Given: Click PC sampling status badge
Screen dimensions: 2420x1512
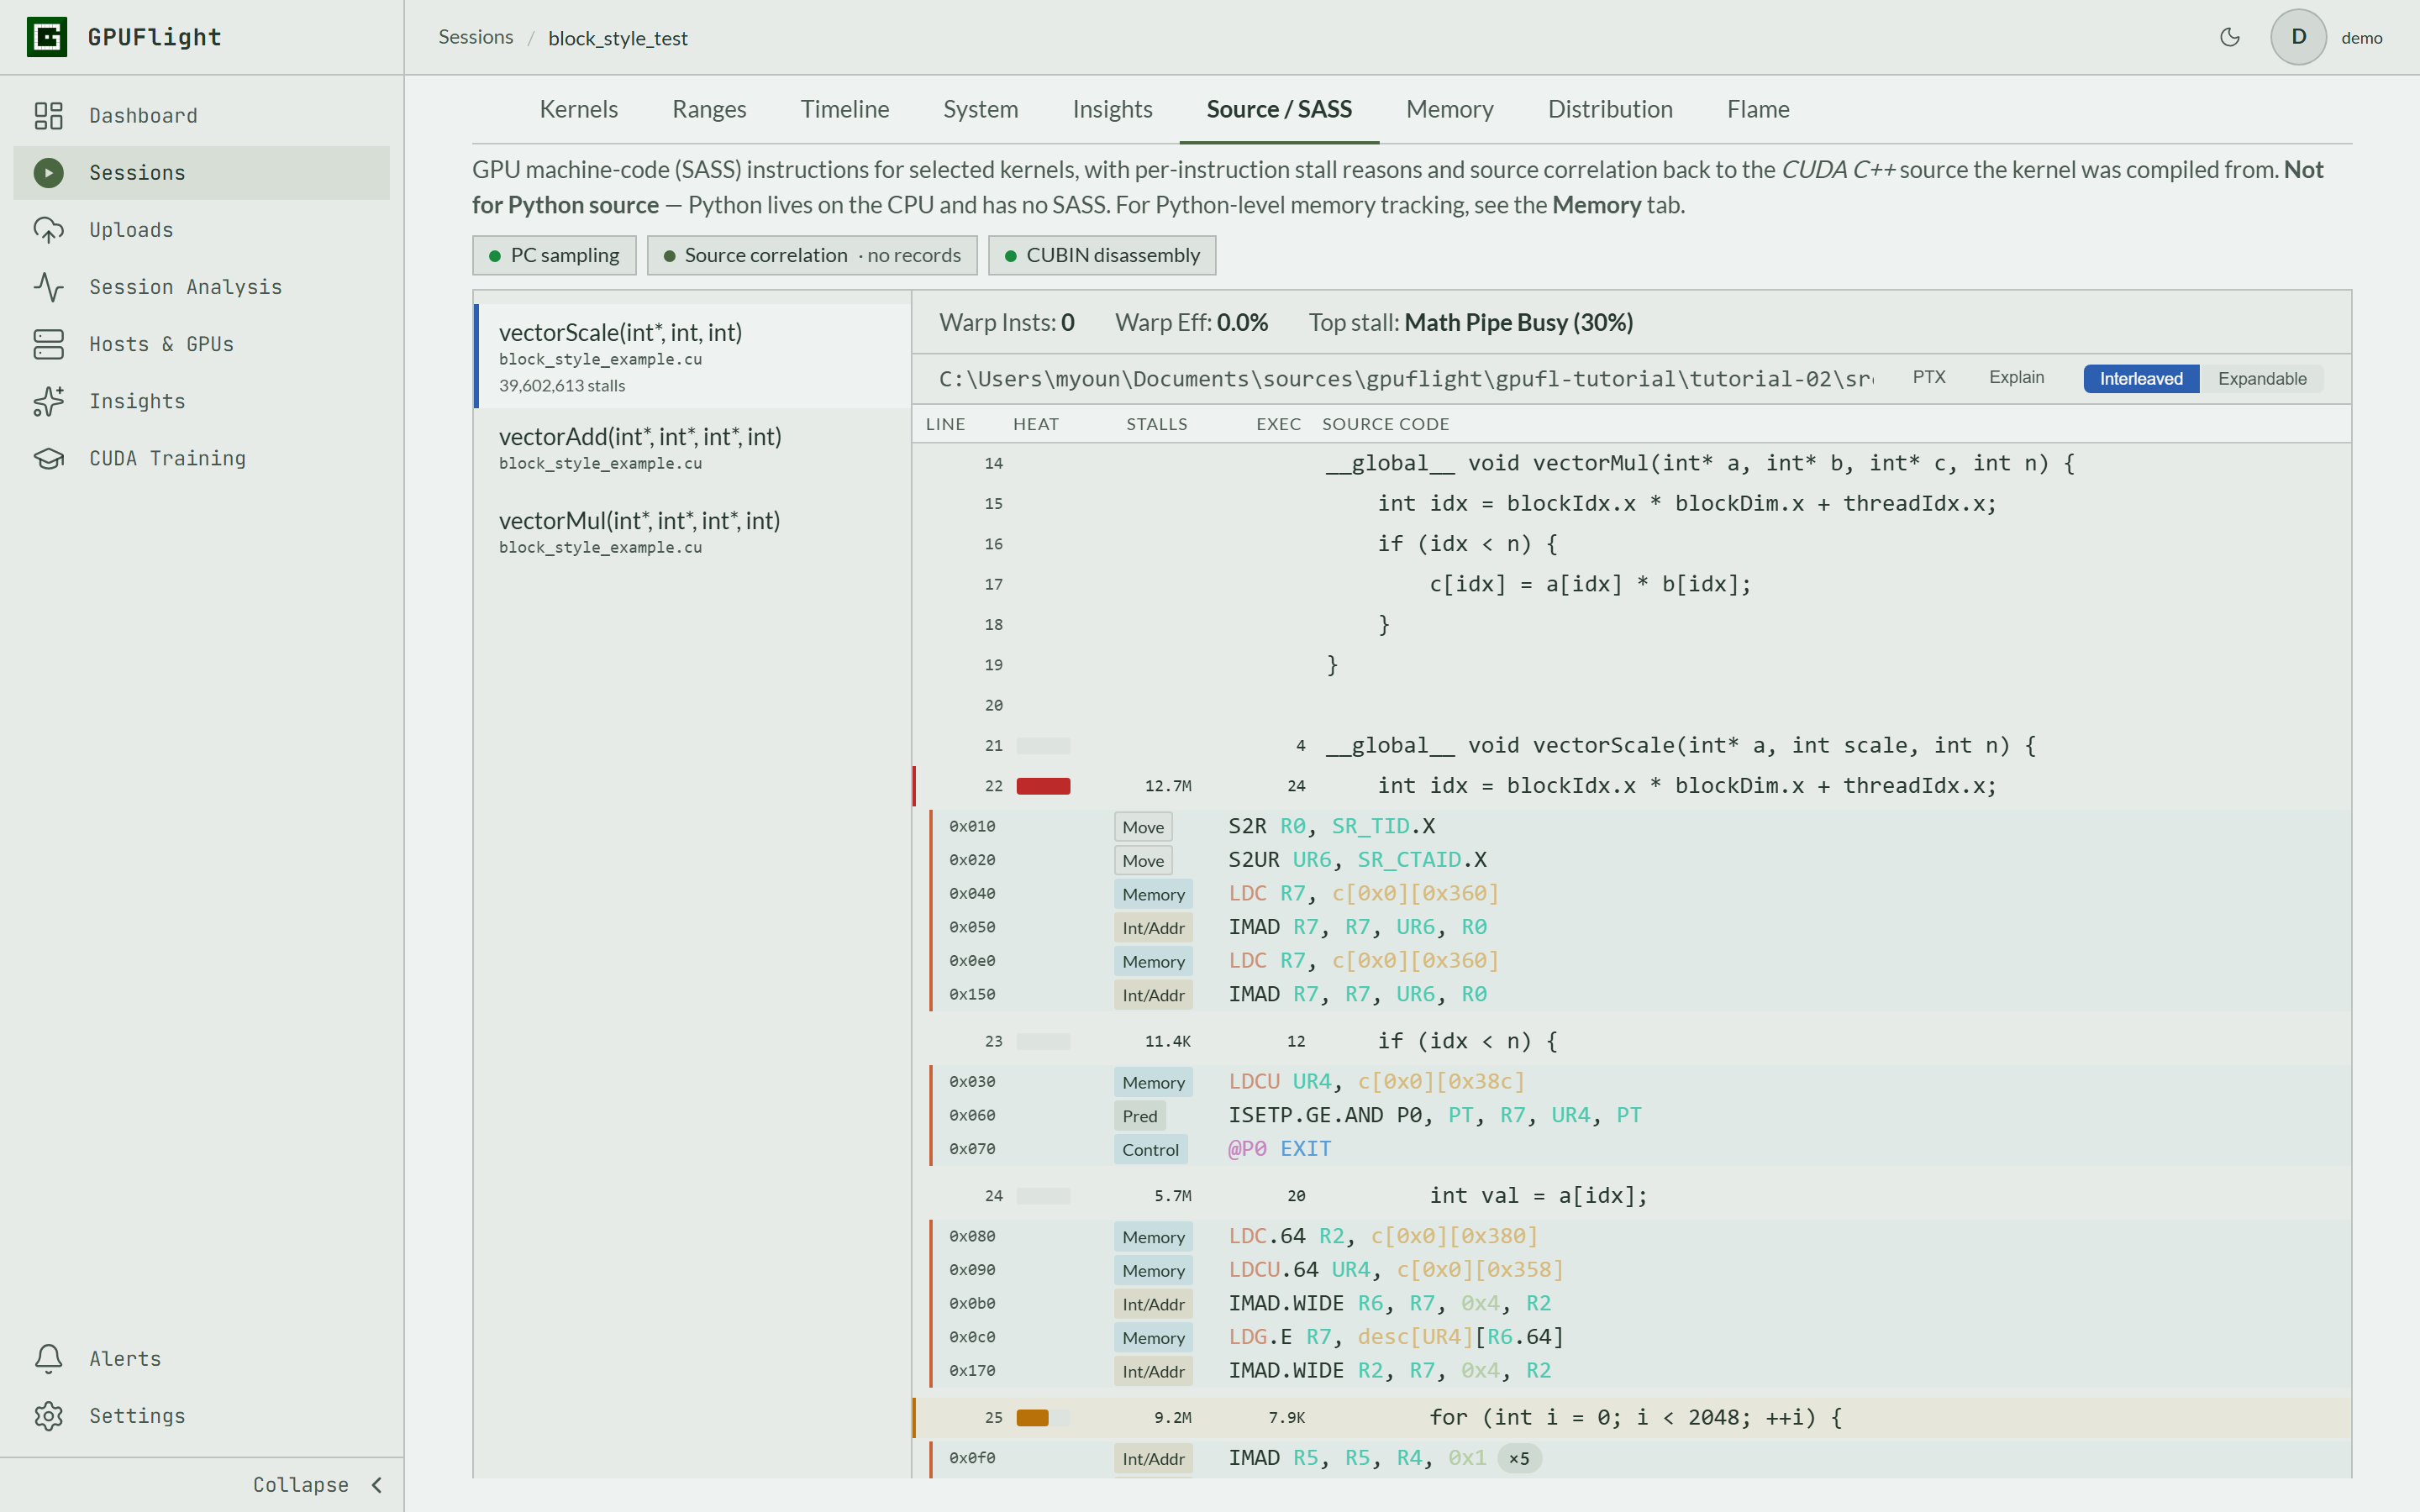Looking at the screenshot, I should [554, 255].
